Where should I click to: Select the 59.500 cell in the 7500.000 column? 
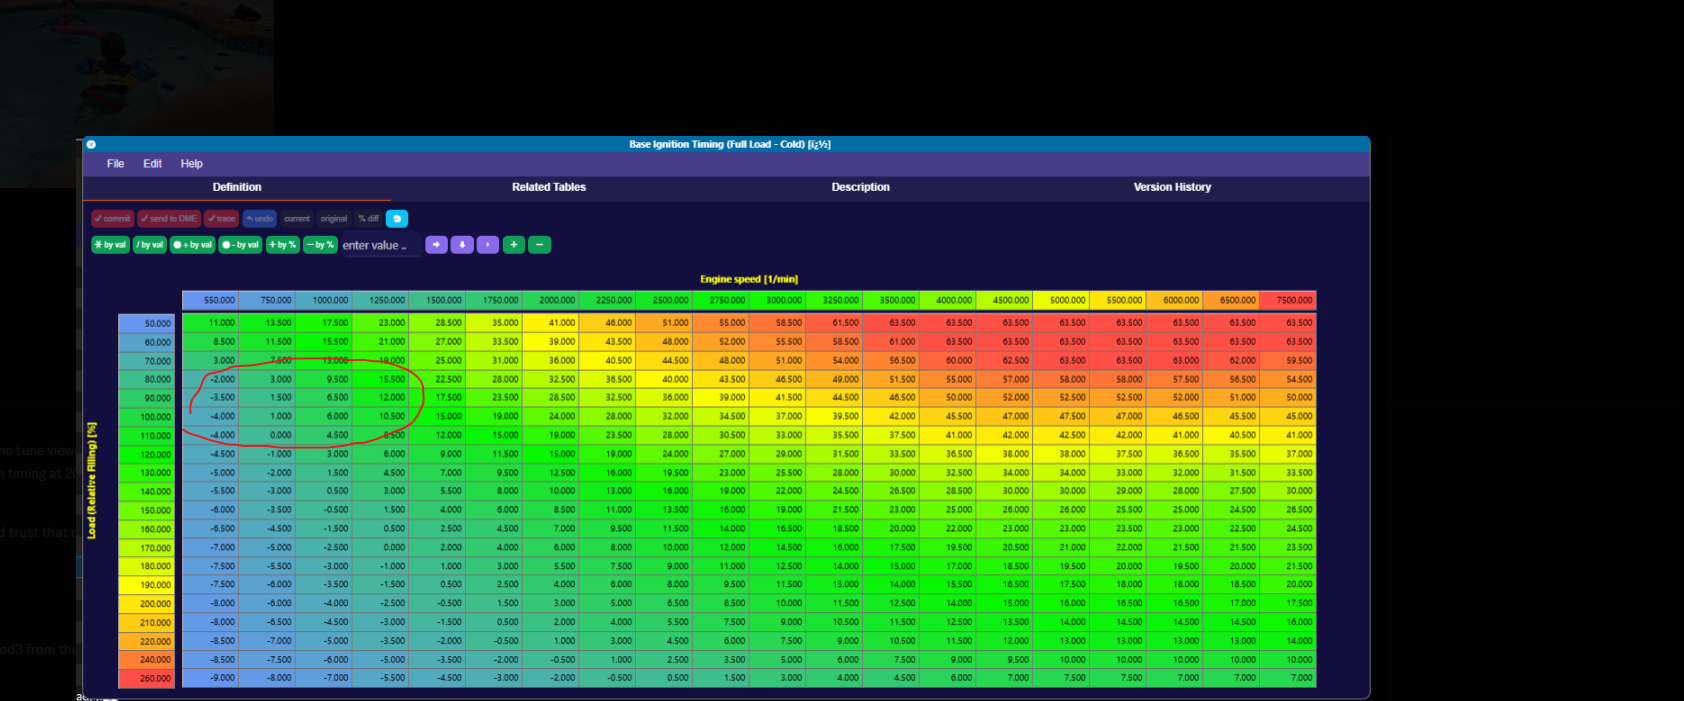pos(1288,360)
